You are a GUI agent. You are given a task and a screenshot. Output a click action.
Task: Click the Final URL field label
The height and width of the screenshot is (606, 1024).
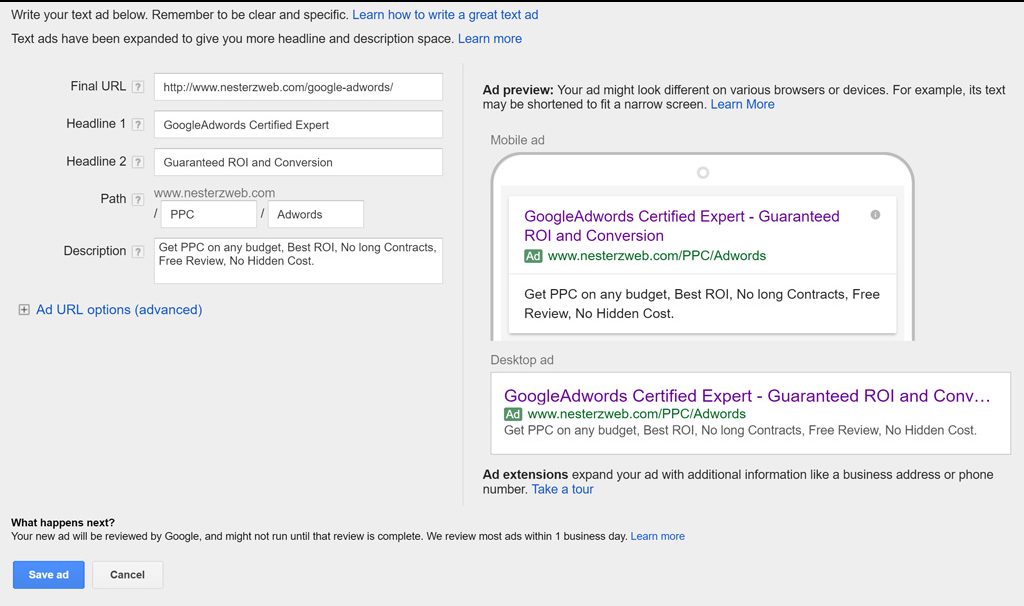pos(98,86)
